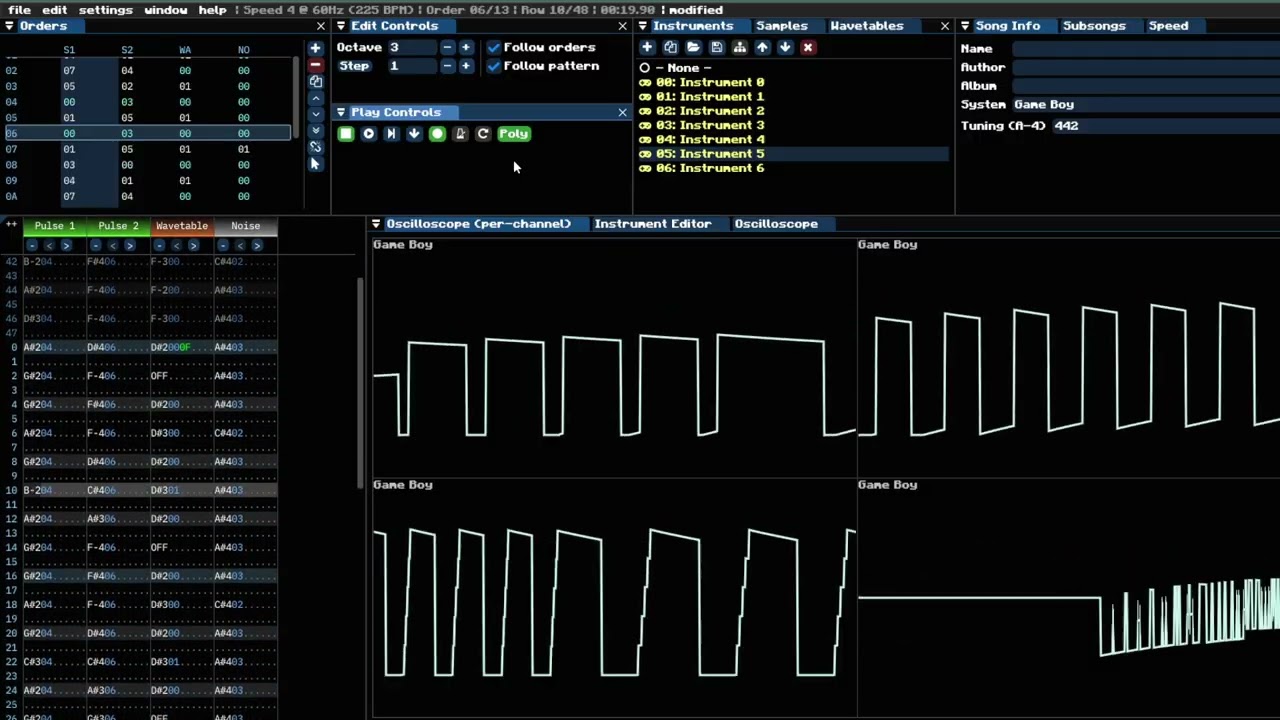
Task: Mute the Pulse 1 channel header
Action: (55, 226)
